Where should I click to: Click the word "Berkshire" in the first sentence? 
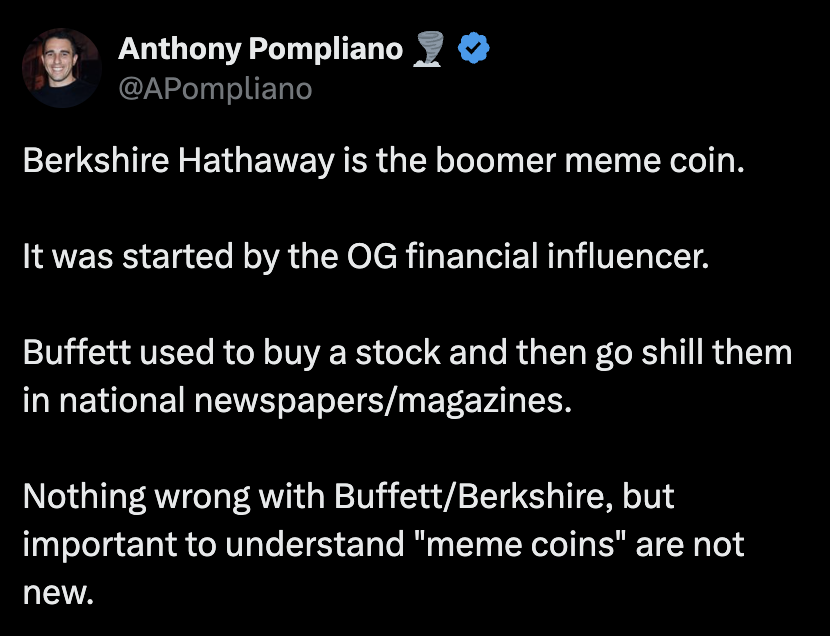pyautogui.click(x=96, y=160)
